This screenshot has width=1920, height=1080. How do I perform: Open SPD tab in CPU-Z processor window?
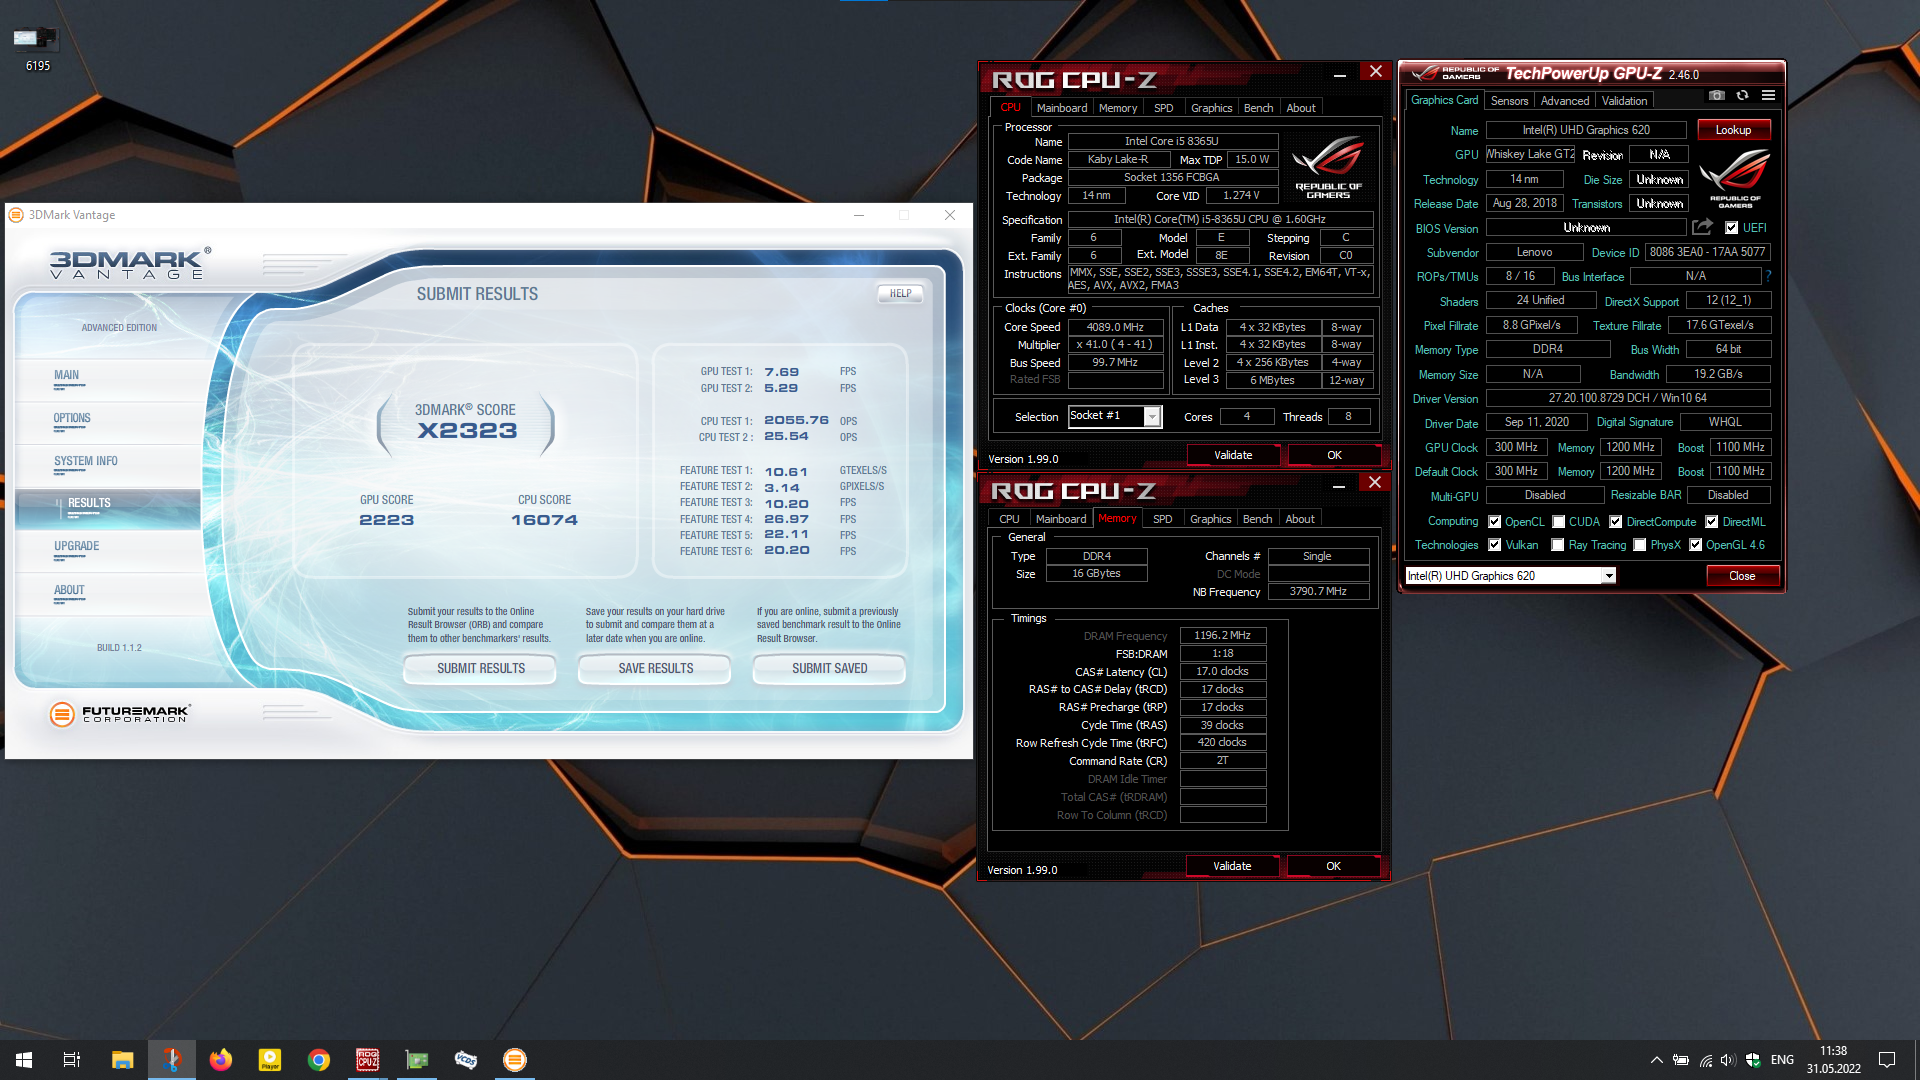(1163, 108)
